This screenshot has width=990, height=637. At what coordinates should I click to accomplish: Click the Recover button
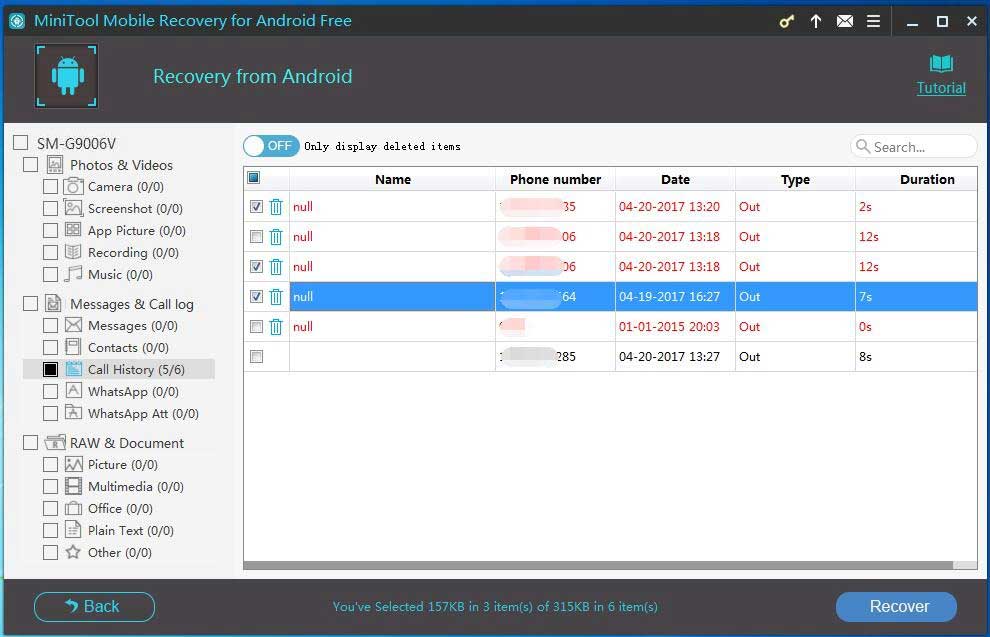(896, 606)
